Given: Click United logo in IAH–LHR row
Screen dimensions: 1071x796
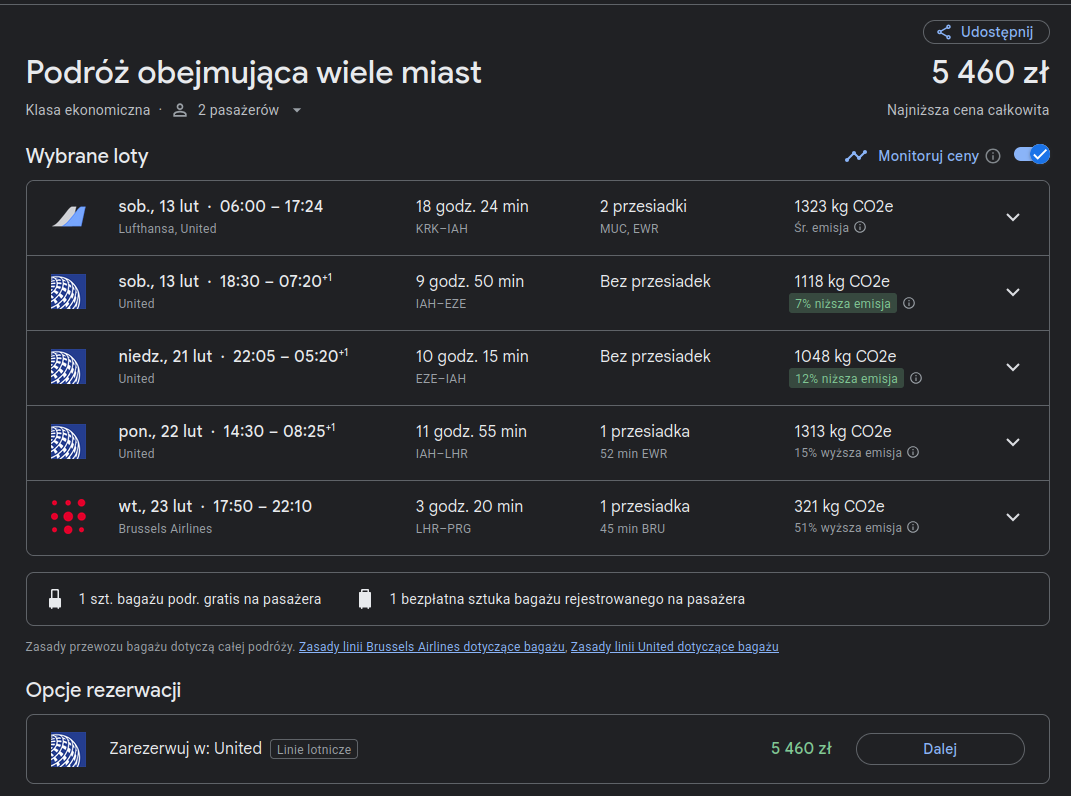Looking at the screenshot, I should pyautogui.click(x=68, y=442).
